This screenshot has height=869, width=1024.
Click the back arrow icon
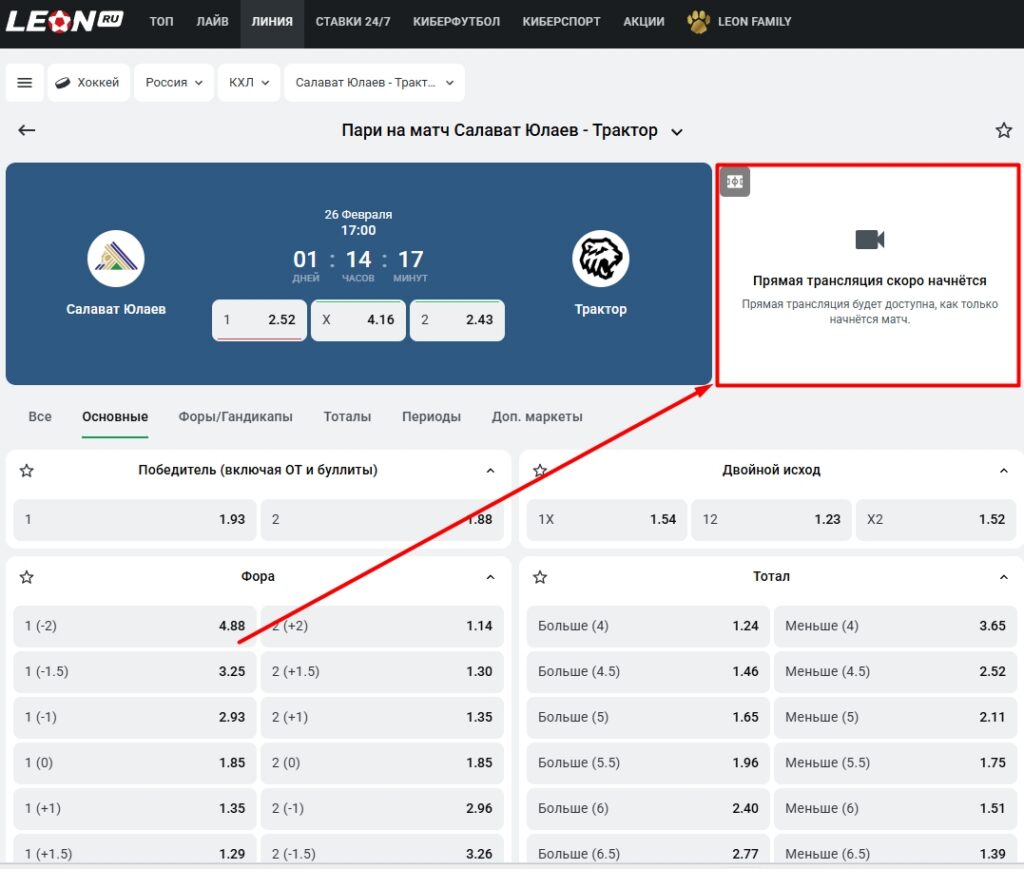point(27,130)
